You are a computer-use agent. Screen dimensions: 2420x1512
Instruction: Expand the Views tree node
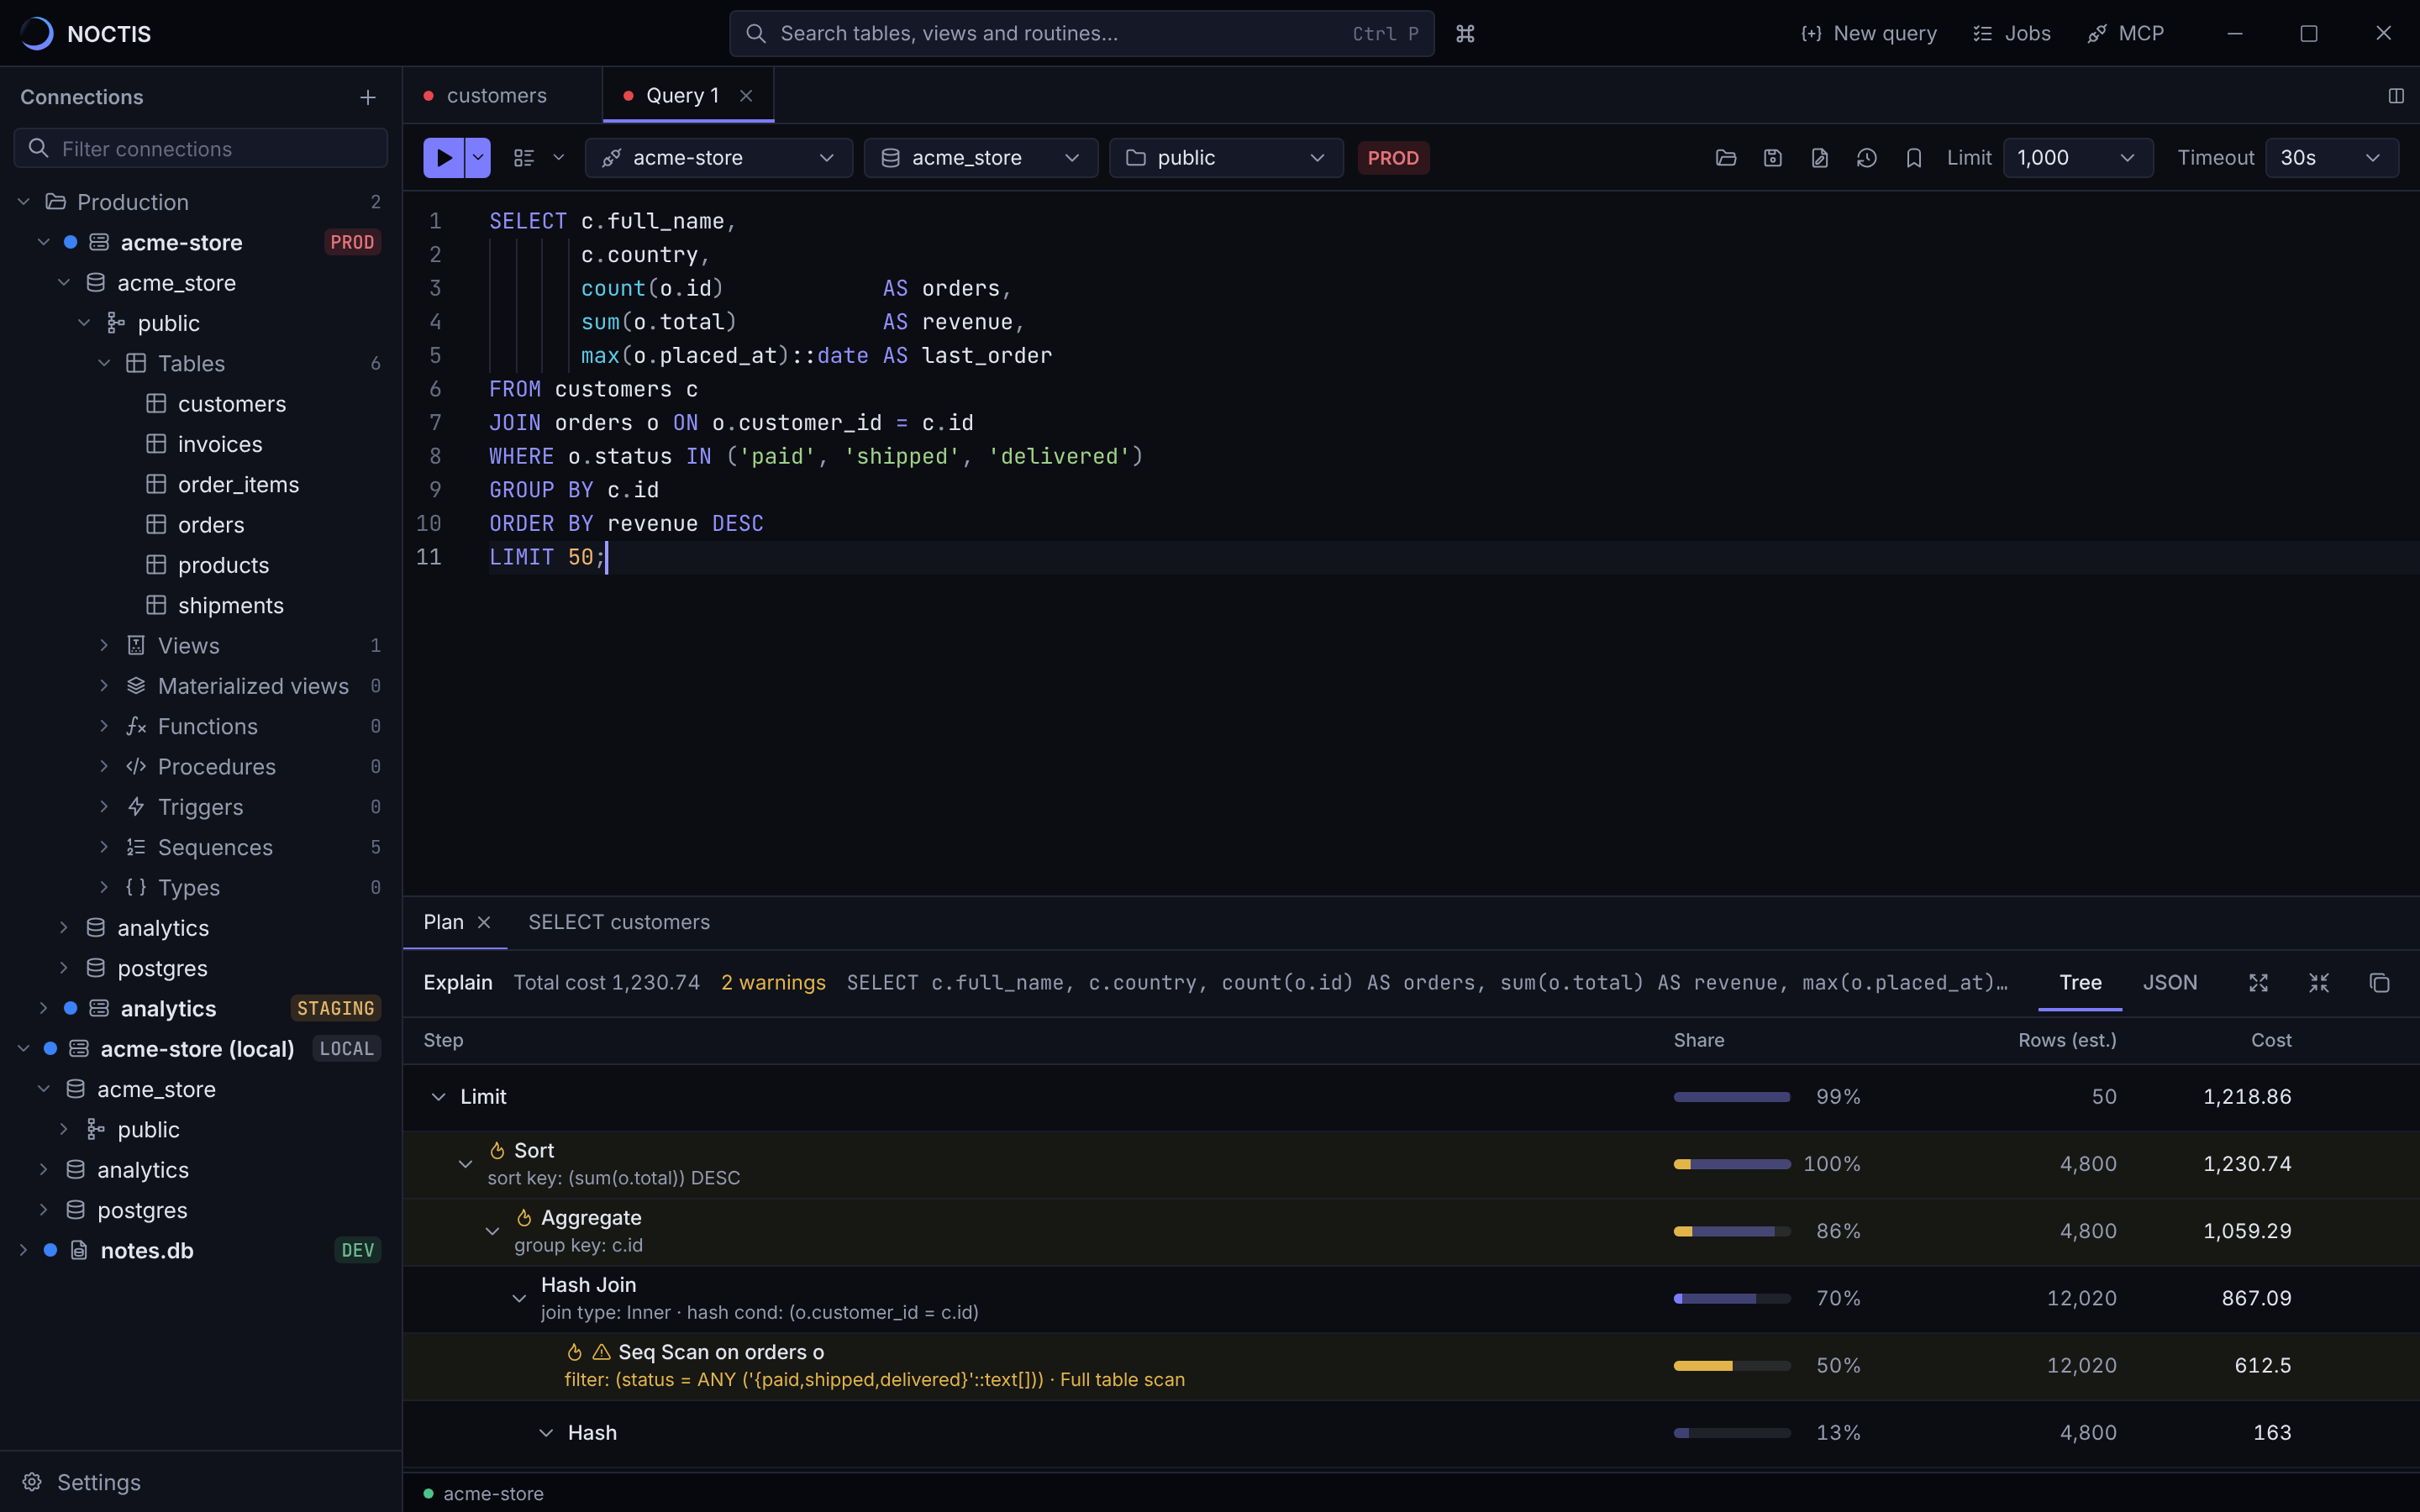pos(104,646)
